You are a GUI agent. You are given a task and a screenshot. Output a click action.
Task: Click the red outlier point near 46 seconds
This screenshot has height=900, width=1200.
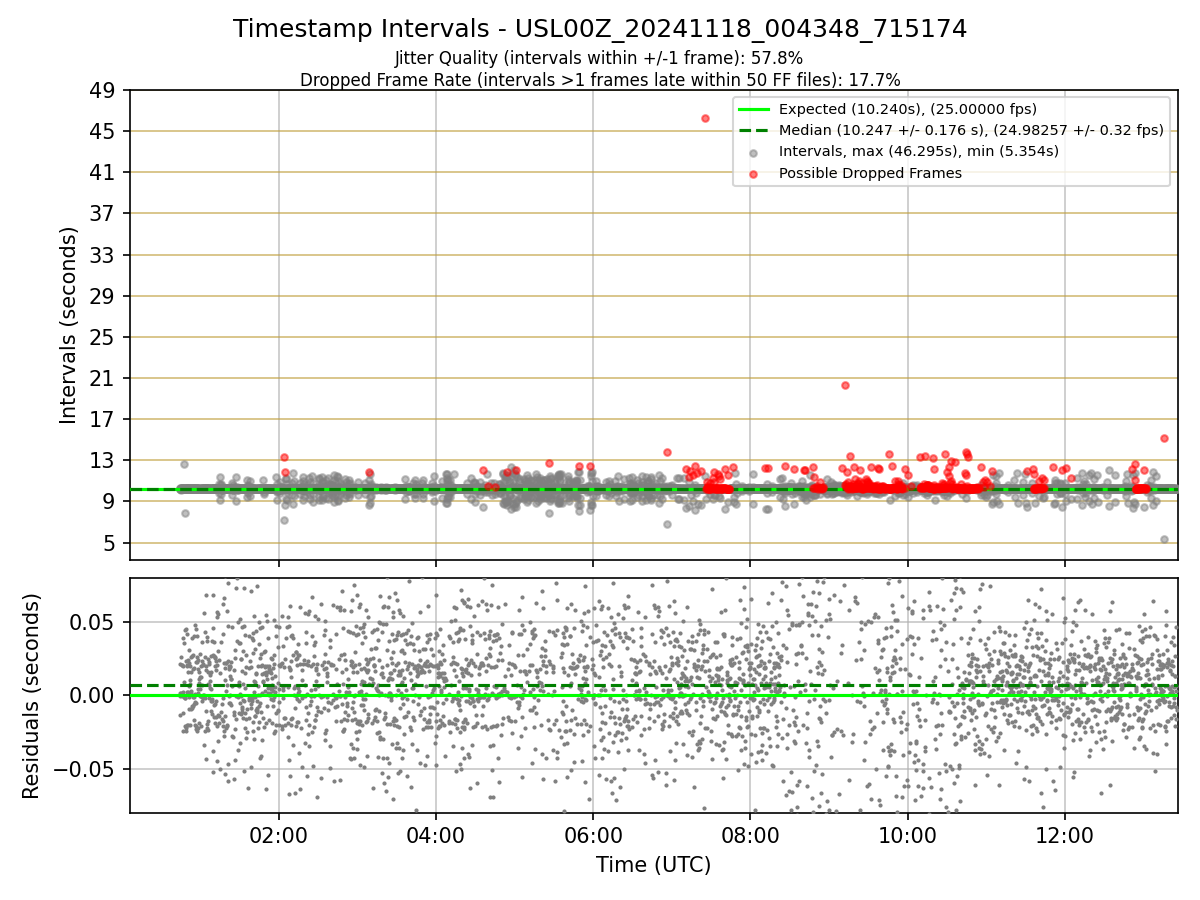click(x=705, y=118)
